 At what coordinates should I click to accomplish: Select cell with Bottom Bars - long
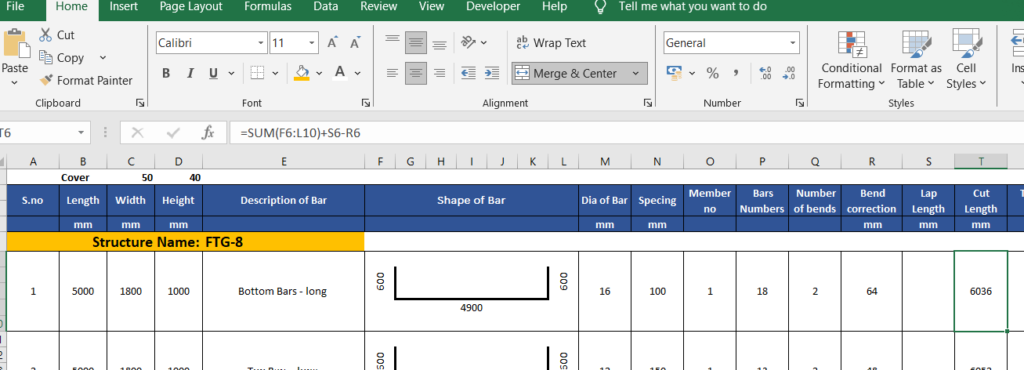(x=283, y=291)
